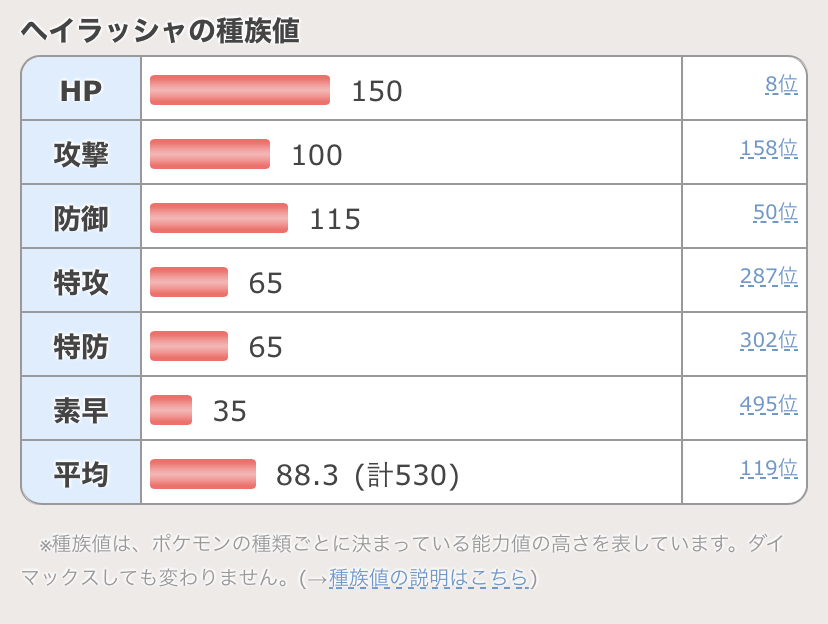Click the 素早 red stat bar

point(171,410)
